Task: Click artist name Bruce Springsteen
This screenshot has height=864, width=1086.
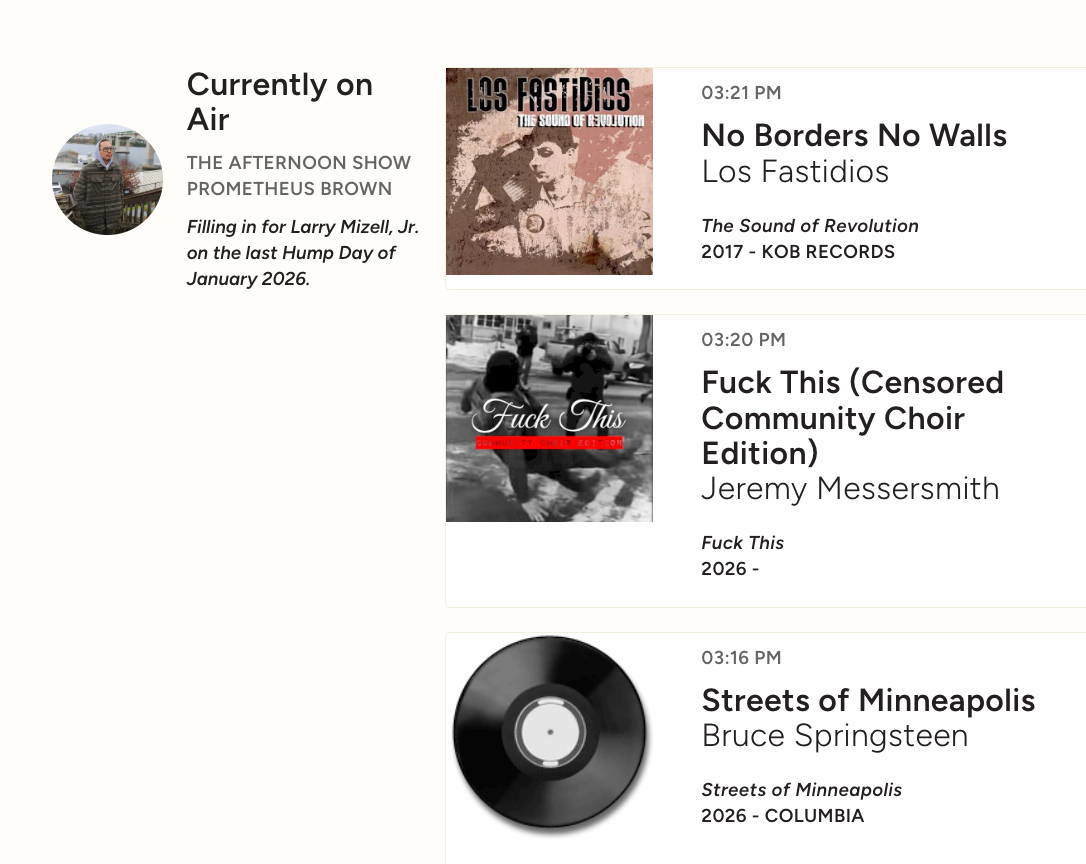Action: 834,736
